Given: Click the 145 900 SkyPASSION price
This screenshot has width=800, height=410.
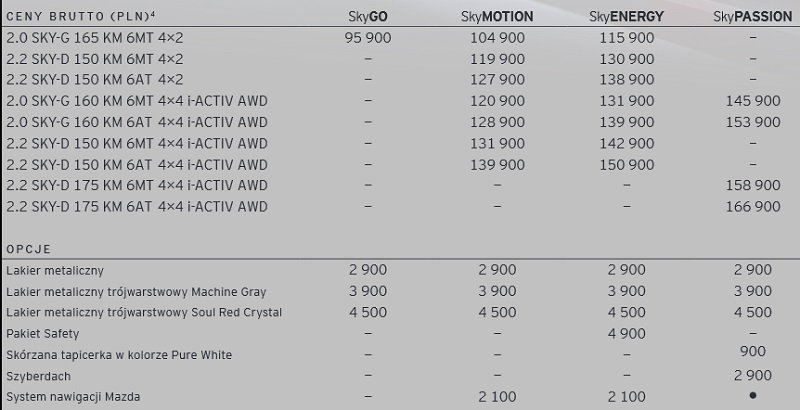Looking at the screenshot, I should coord(753,101).
